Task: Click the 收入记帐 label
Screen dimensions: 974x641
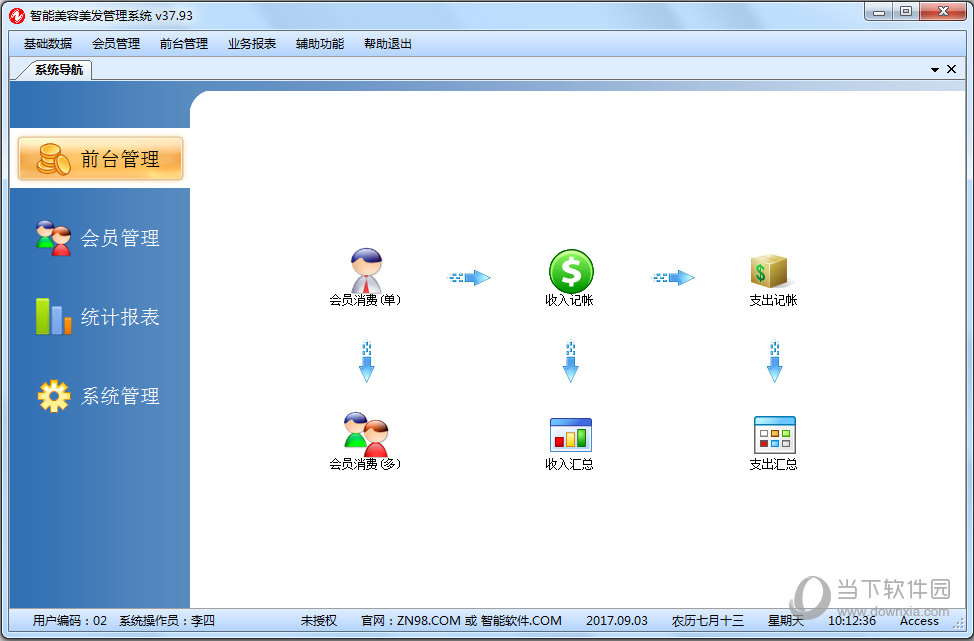Action: coord(570,300)
